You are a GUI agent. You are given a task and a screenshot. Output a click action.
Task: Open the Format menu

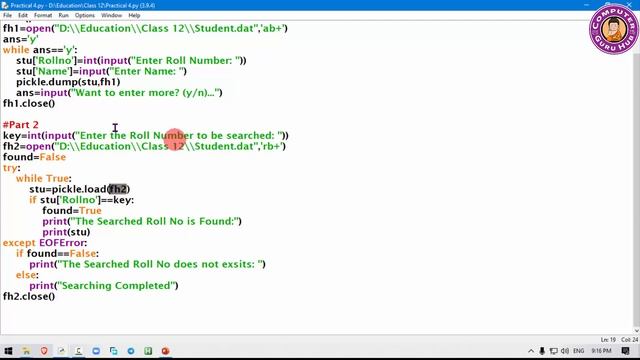43,15
